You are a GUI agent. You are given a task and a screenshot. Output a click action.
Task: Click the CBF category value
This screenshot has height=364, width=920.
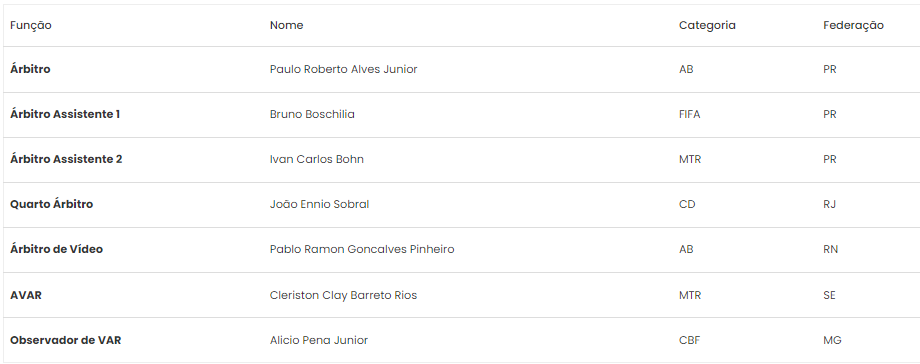click(x=689, y=340)
